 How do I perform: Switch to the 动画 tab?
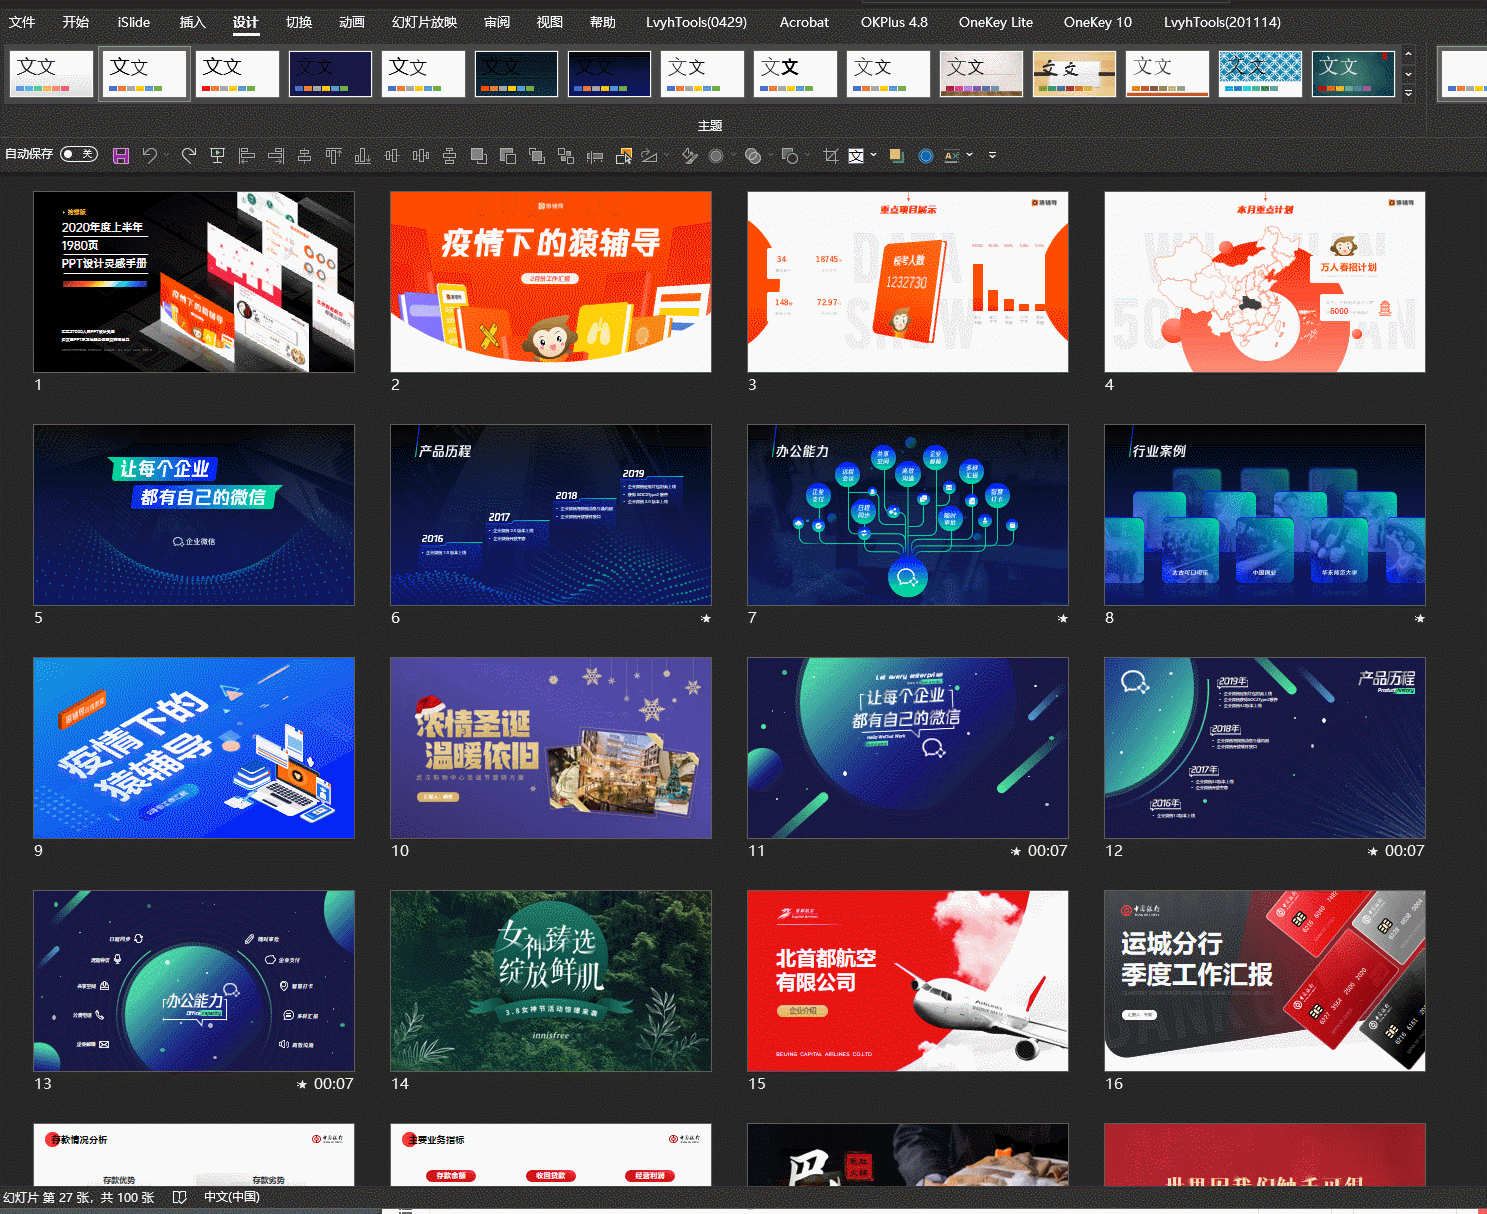[352, 22]
